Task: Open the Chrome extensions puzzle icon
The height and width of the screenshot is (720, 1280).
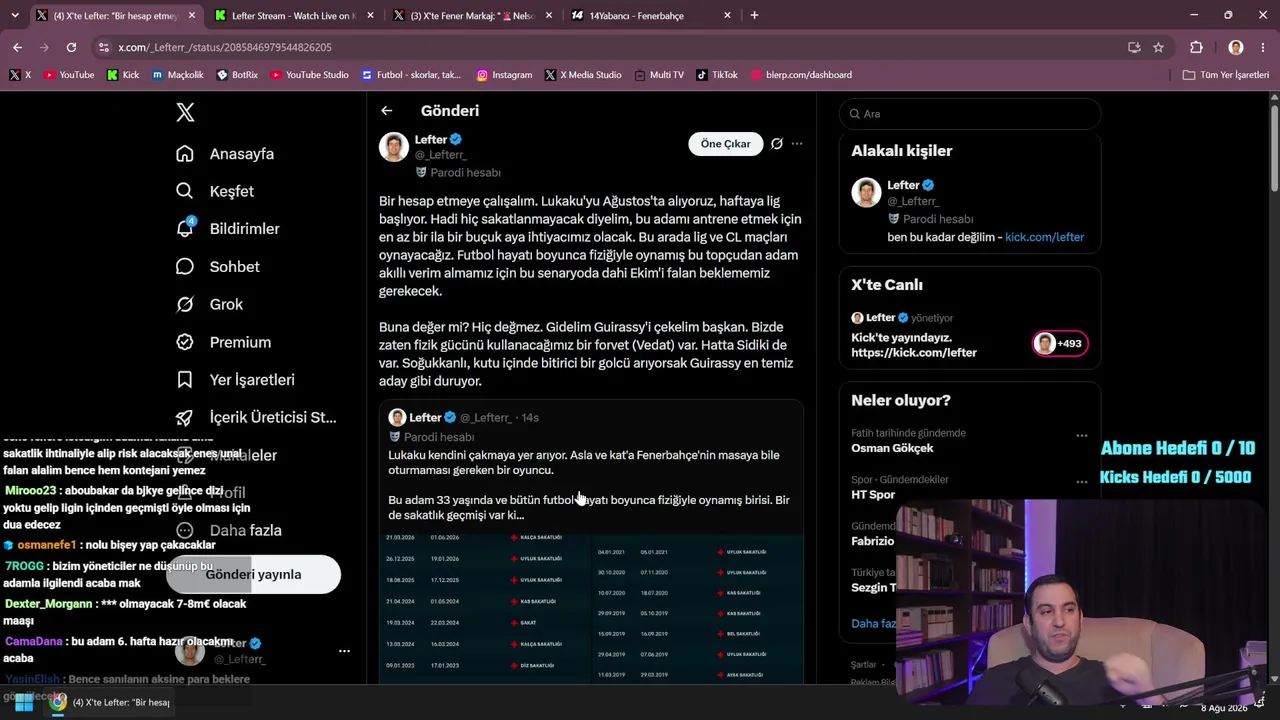Action: coord(1196,47)
